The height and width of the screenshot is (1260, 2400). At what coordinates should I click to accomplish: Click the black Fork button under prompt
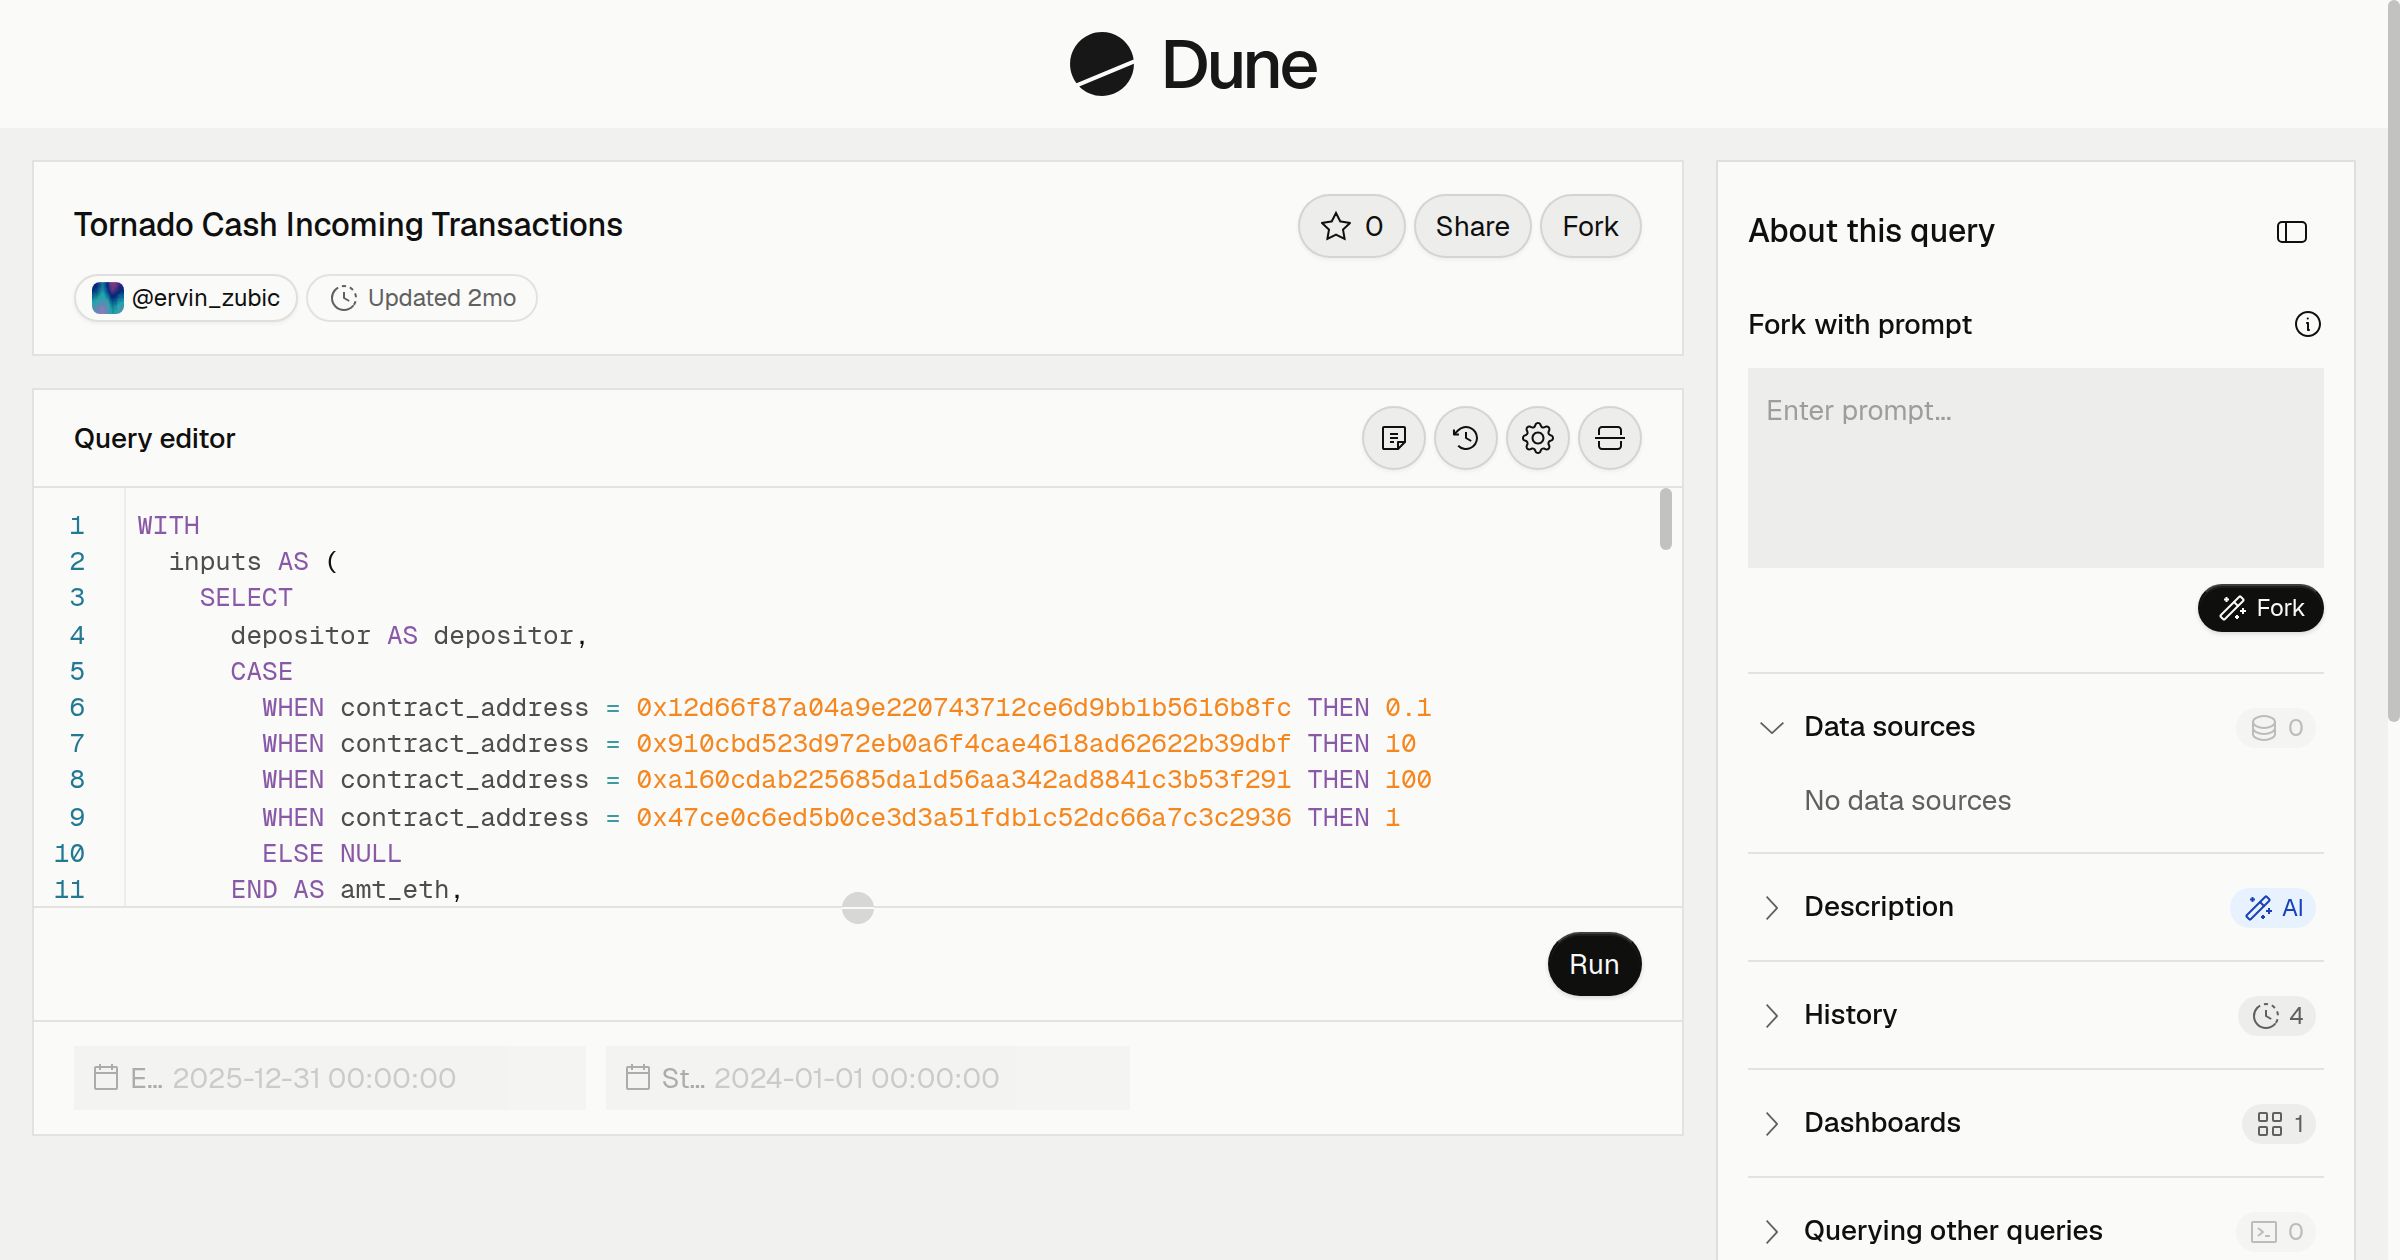coord(2261,608)
